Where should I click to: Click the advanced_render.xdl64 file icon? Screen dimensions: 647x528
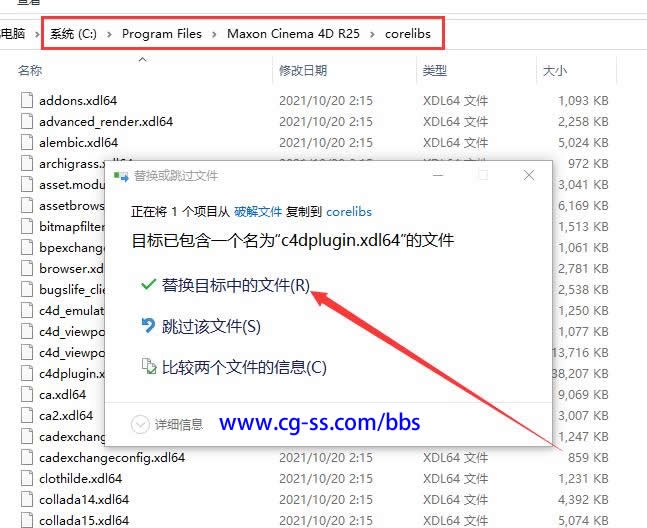click(x=27, y=121)
